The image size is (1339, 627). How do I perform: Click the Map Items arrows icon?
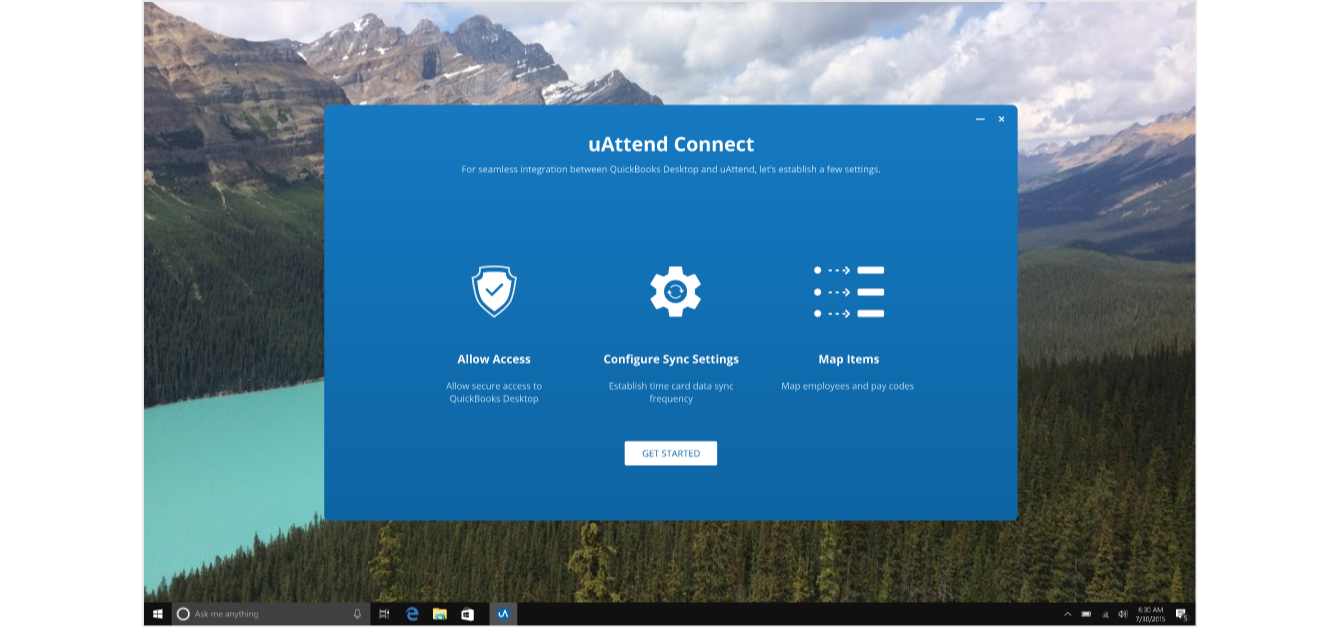pyautogui.click(x=849, y=292)
